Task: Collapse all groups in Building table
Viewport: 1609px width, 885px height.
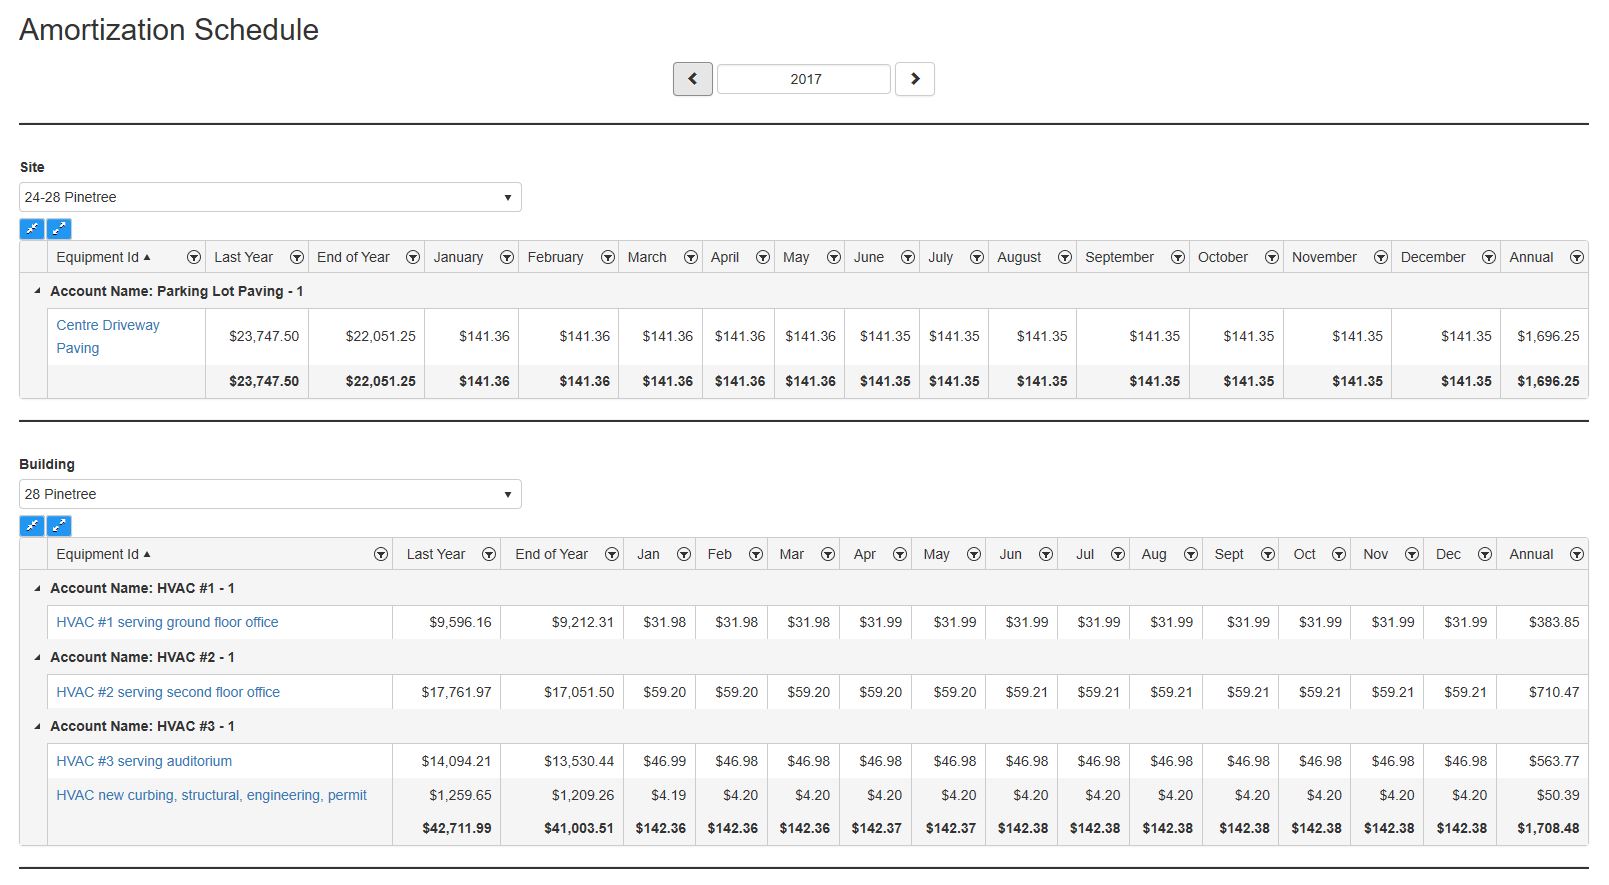Action: pos(32,525)
